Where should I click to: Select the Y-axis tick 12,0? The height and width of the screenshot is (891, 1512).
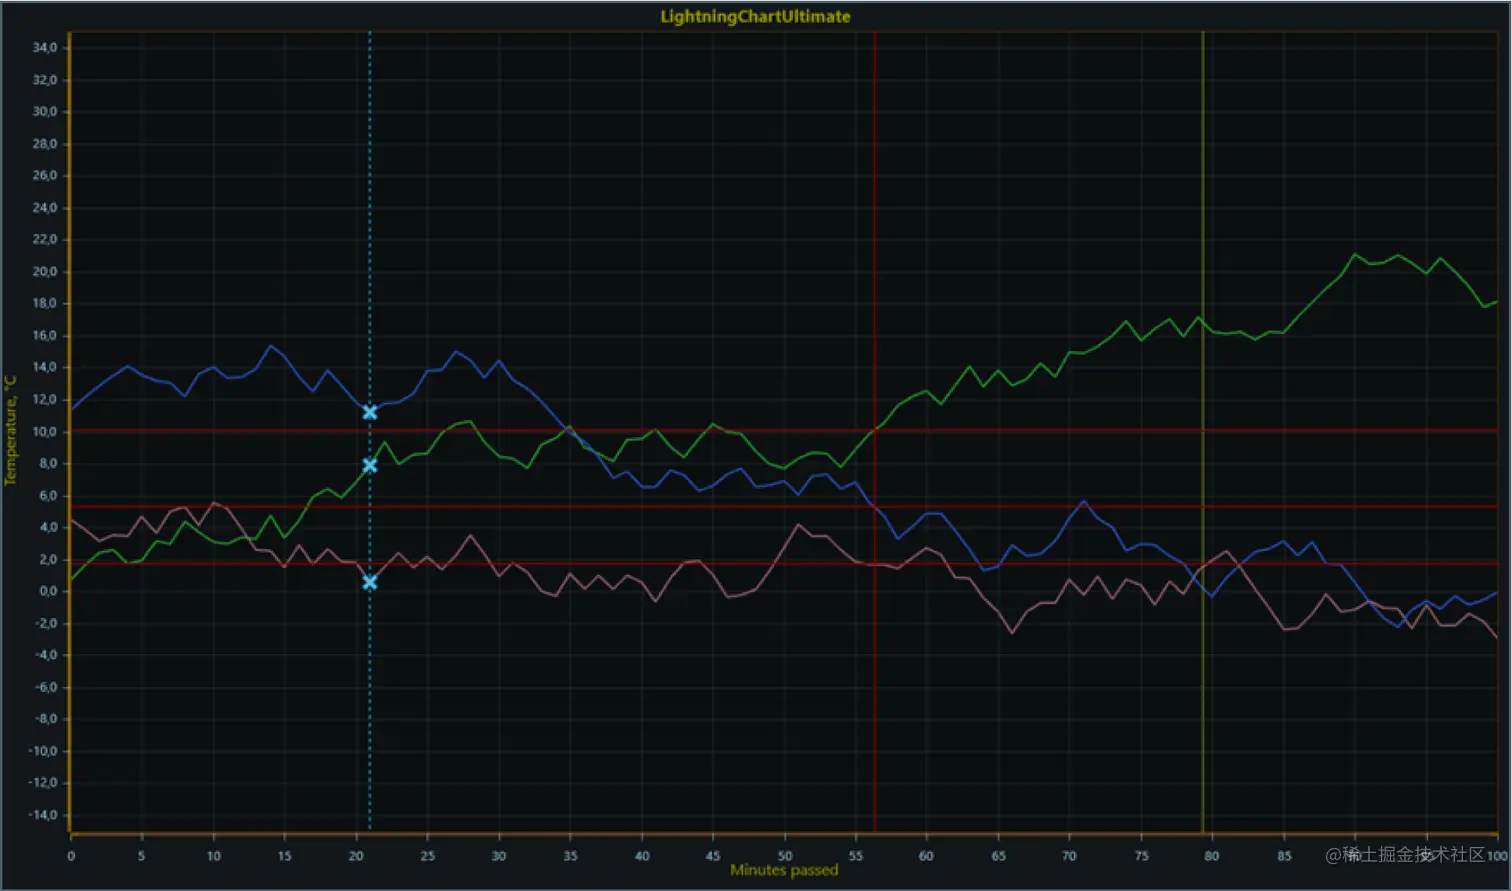(x=45, y=400)
